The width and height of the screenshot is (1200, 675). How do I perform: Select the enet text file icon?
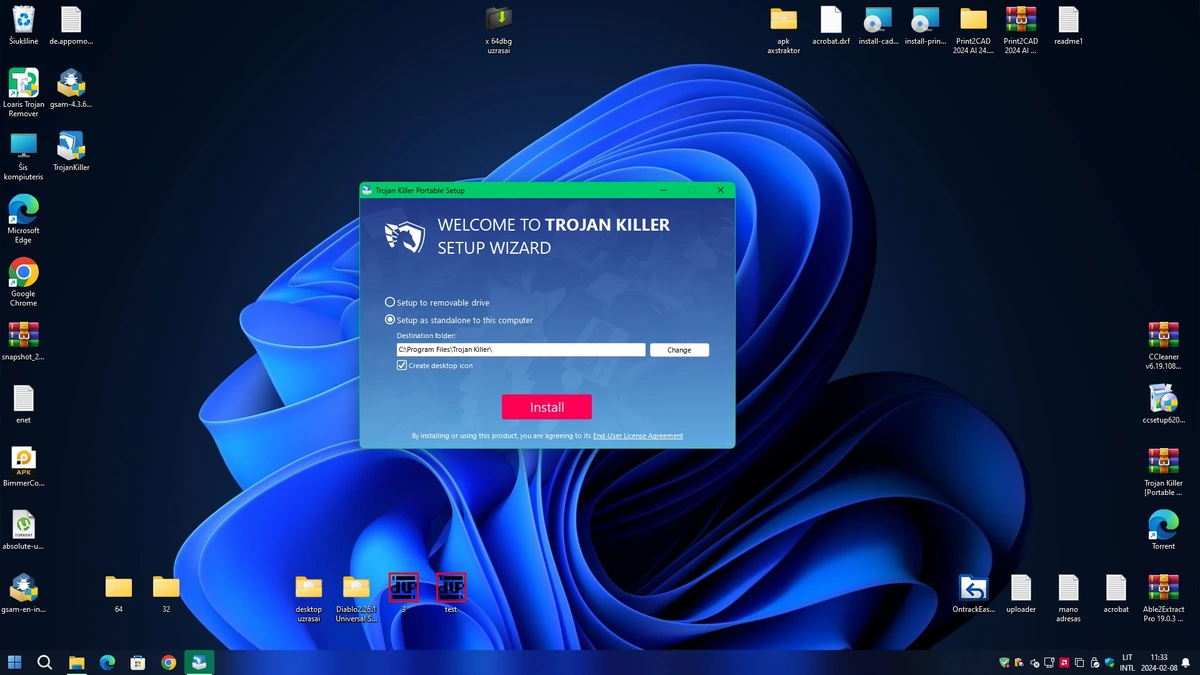(23, 404)
